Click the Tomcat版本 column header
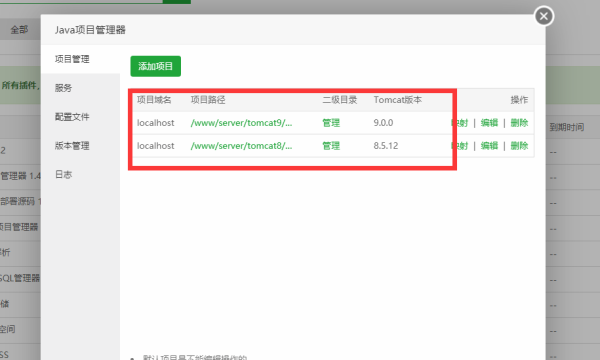Image resolution: width=600 pixels, height=360 pixels. pyautogui.click(x=398, y=100)
